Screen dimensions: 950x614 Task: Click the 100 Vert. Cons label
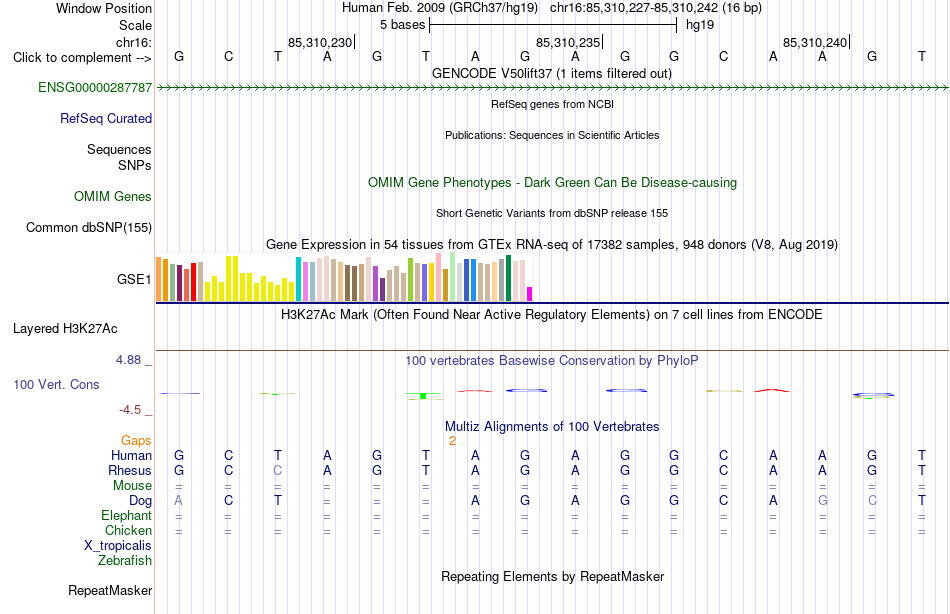56,384
